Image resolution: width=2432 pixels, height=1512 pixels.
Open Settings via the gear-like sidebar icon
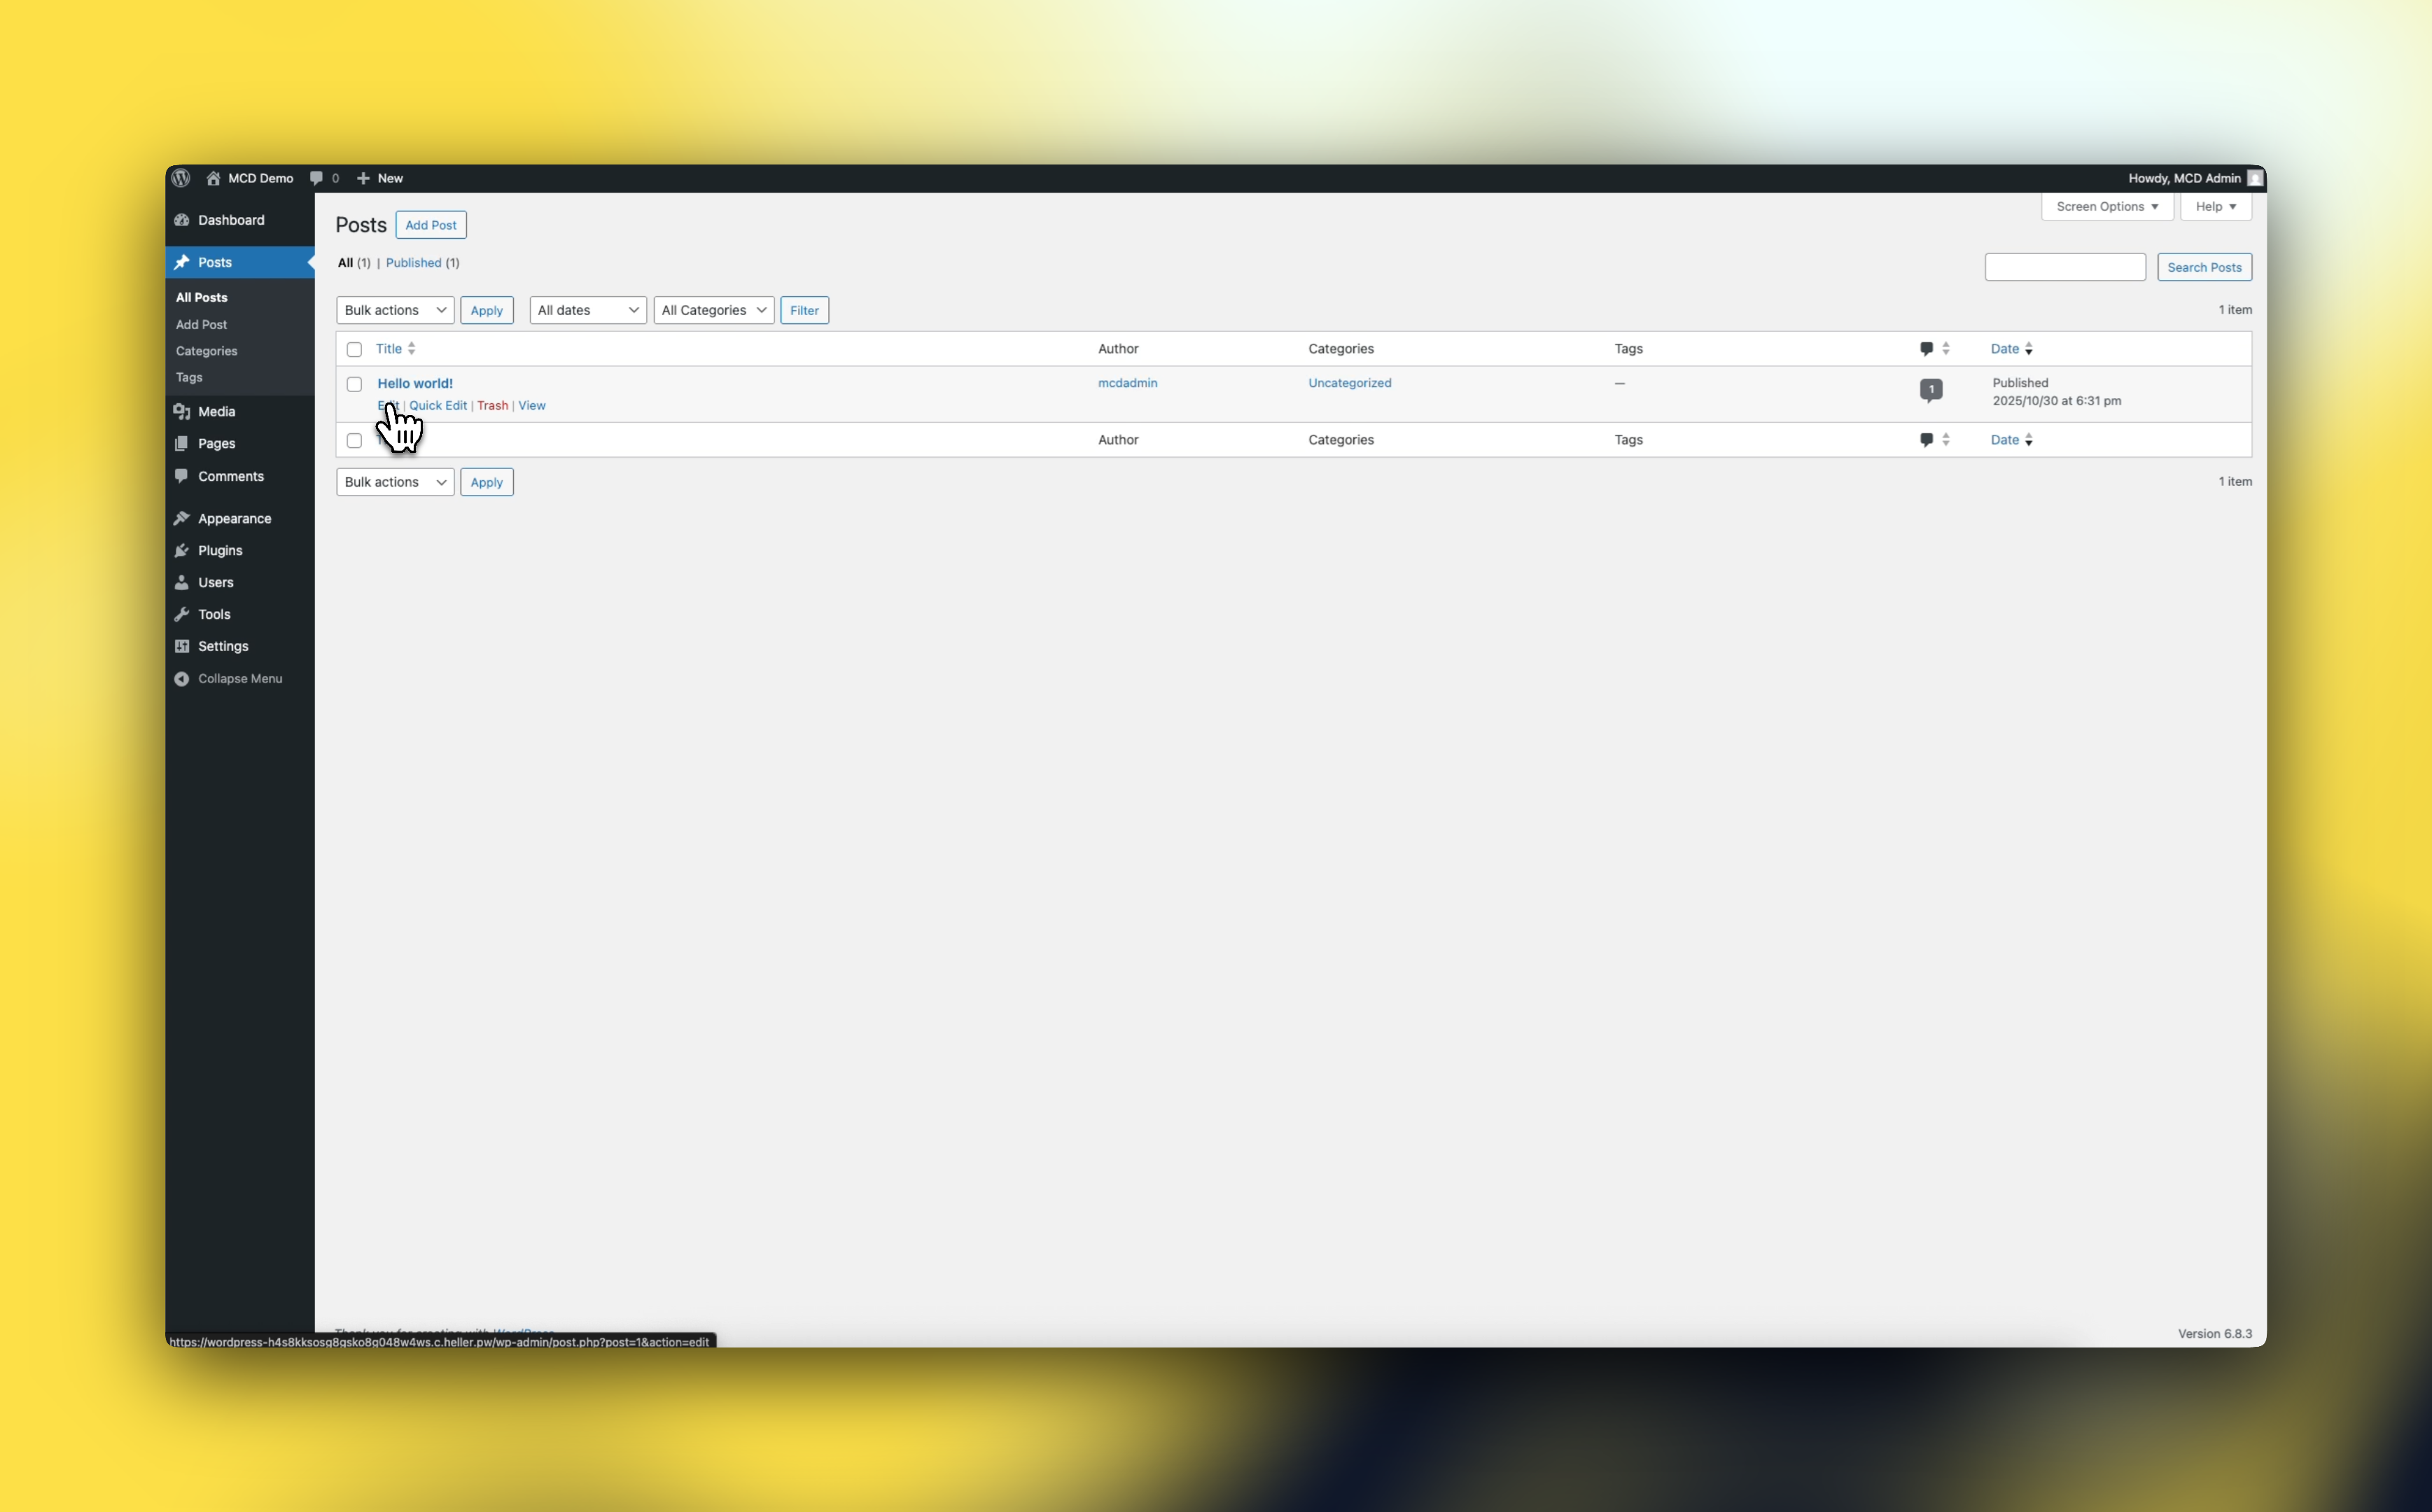tap(183, 646)
